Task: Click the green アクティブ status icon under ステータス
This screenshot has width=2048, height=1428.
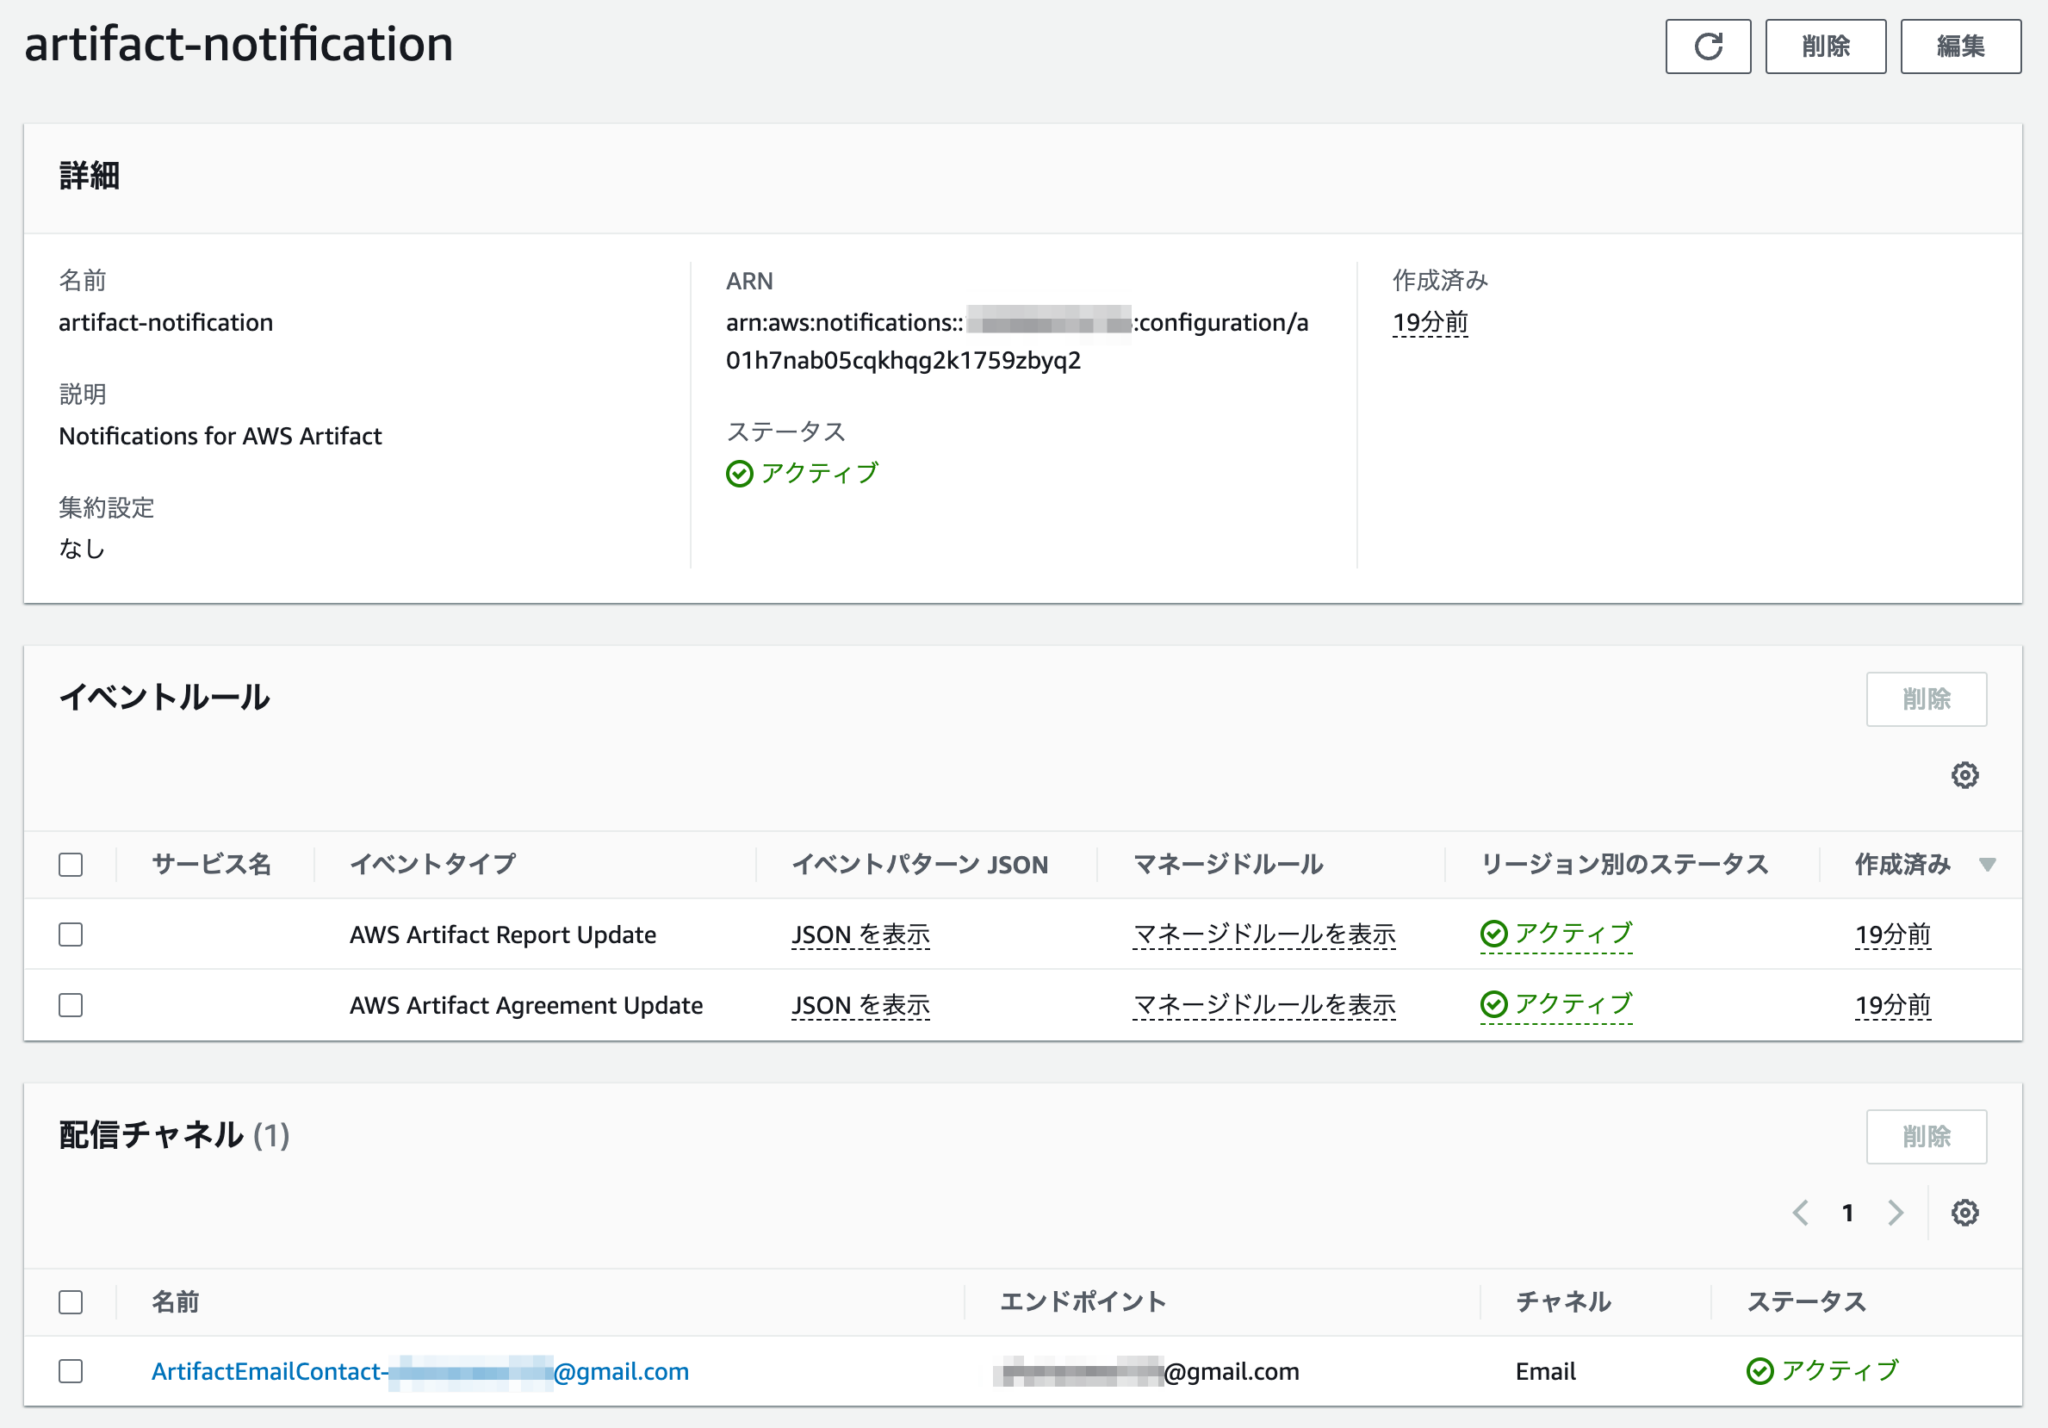Action: [x=739, y=473]
